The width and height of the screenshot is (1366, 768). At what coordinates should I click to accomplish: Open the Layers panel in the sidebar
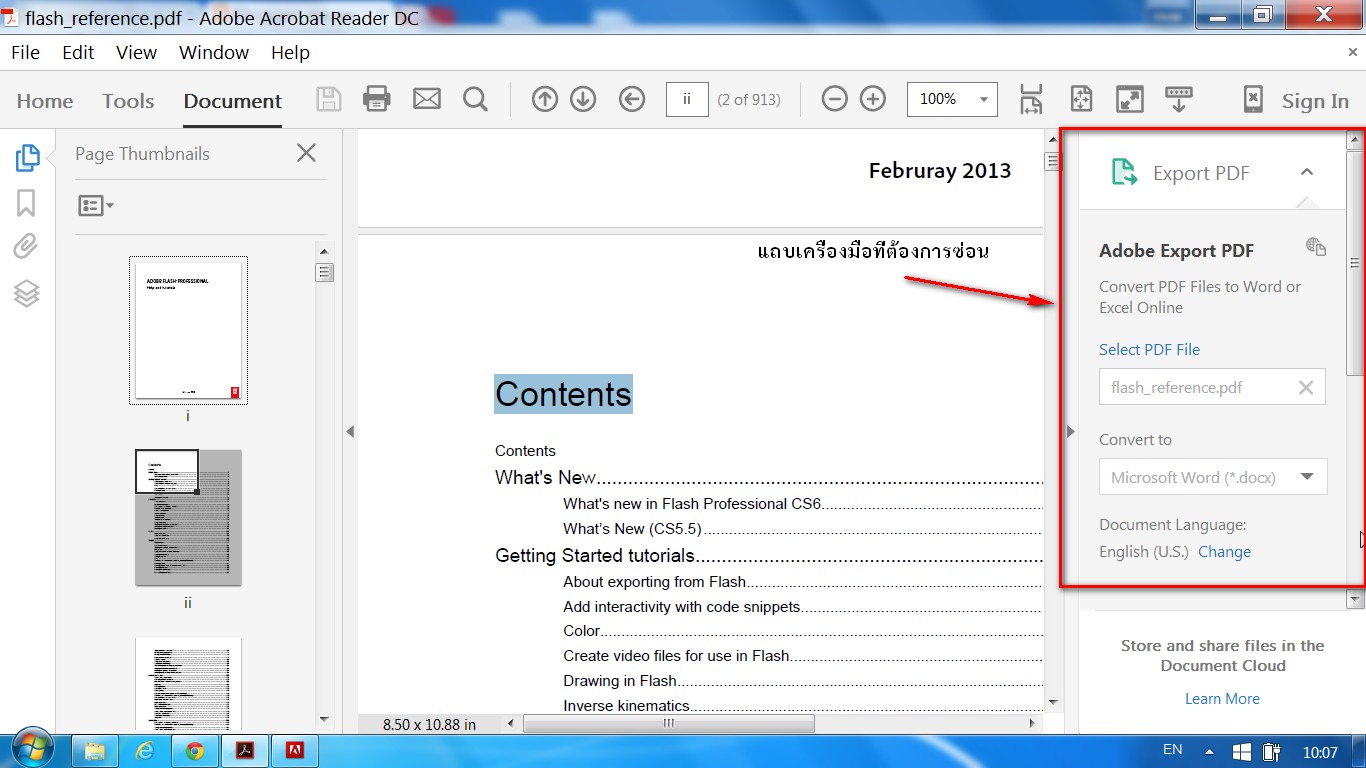27,293
